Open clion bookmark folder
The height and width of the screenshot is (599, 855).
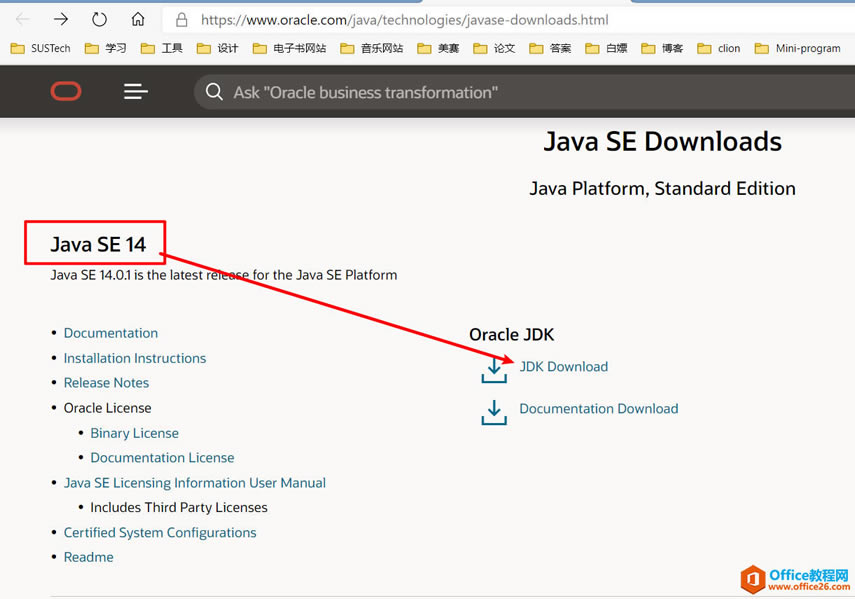pyautogui.click(x=719, y=49)
